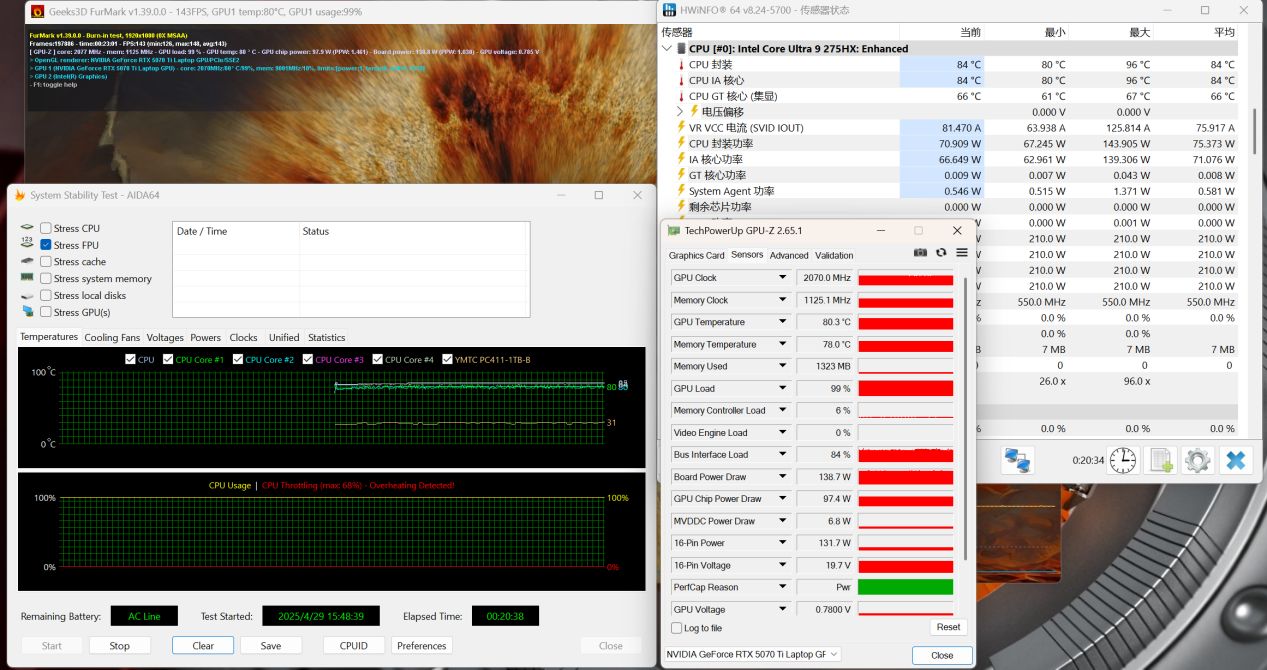Open HWiNFO settings gear icon
Viewport: 1267px width, 670px height.
[1197, 461]
